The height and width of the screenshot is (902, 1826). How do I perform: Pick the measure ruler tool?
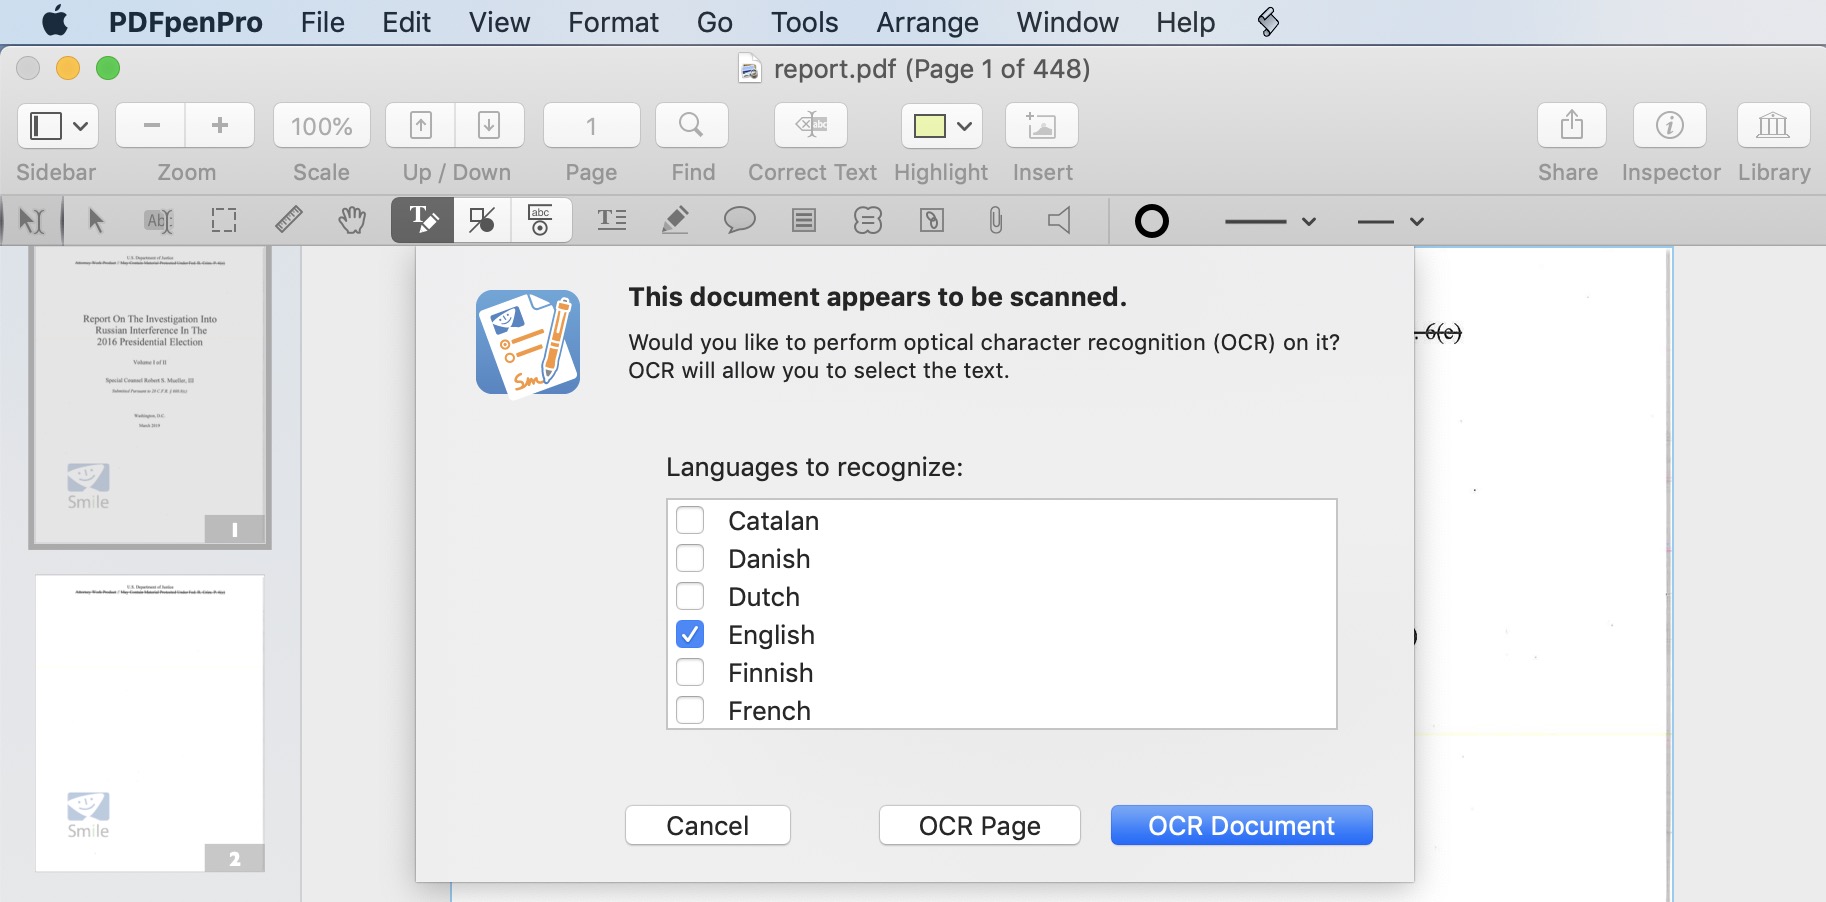click(x=289, y=221)
